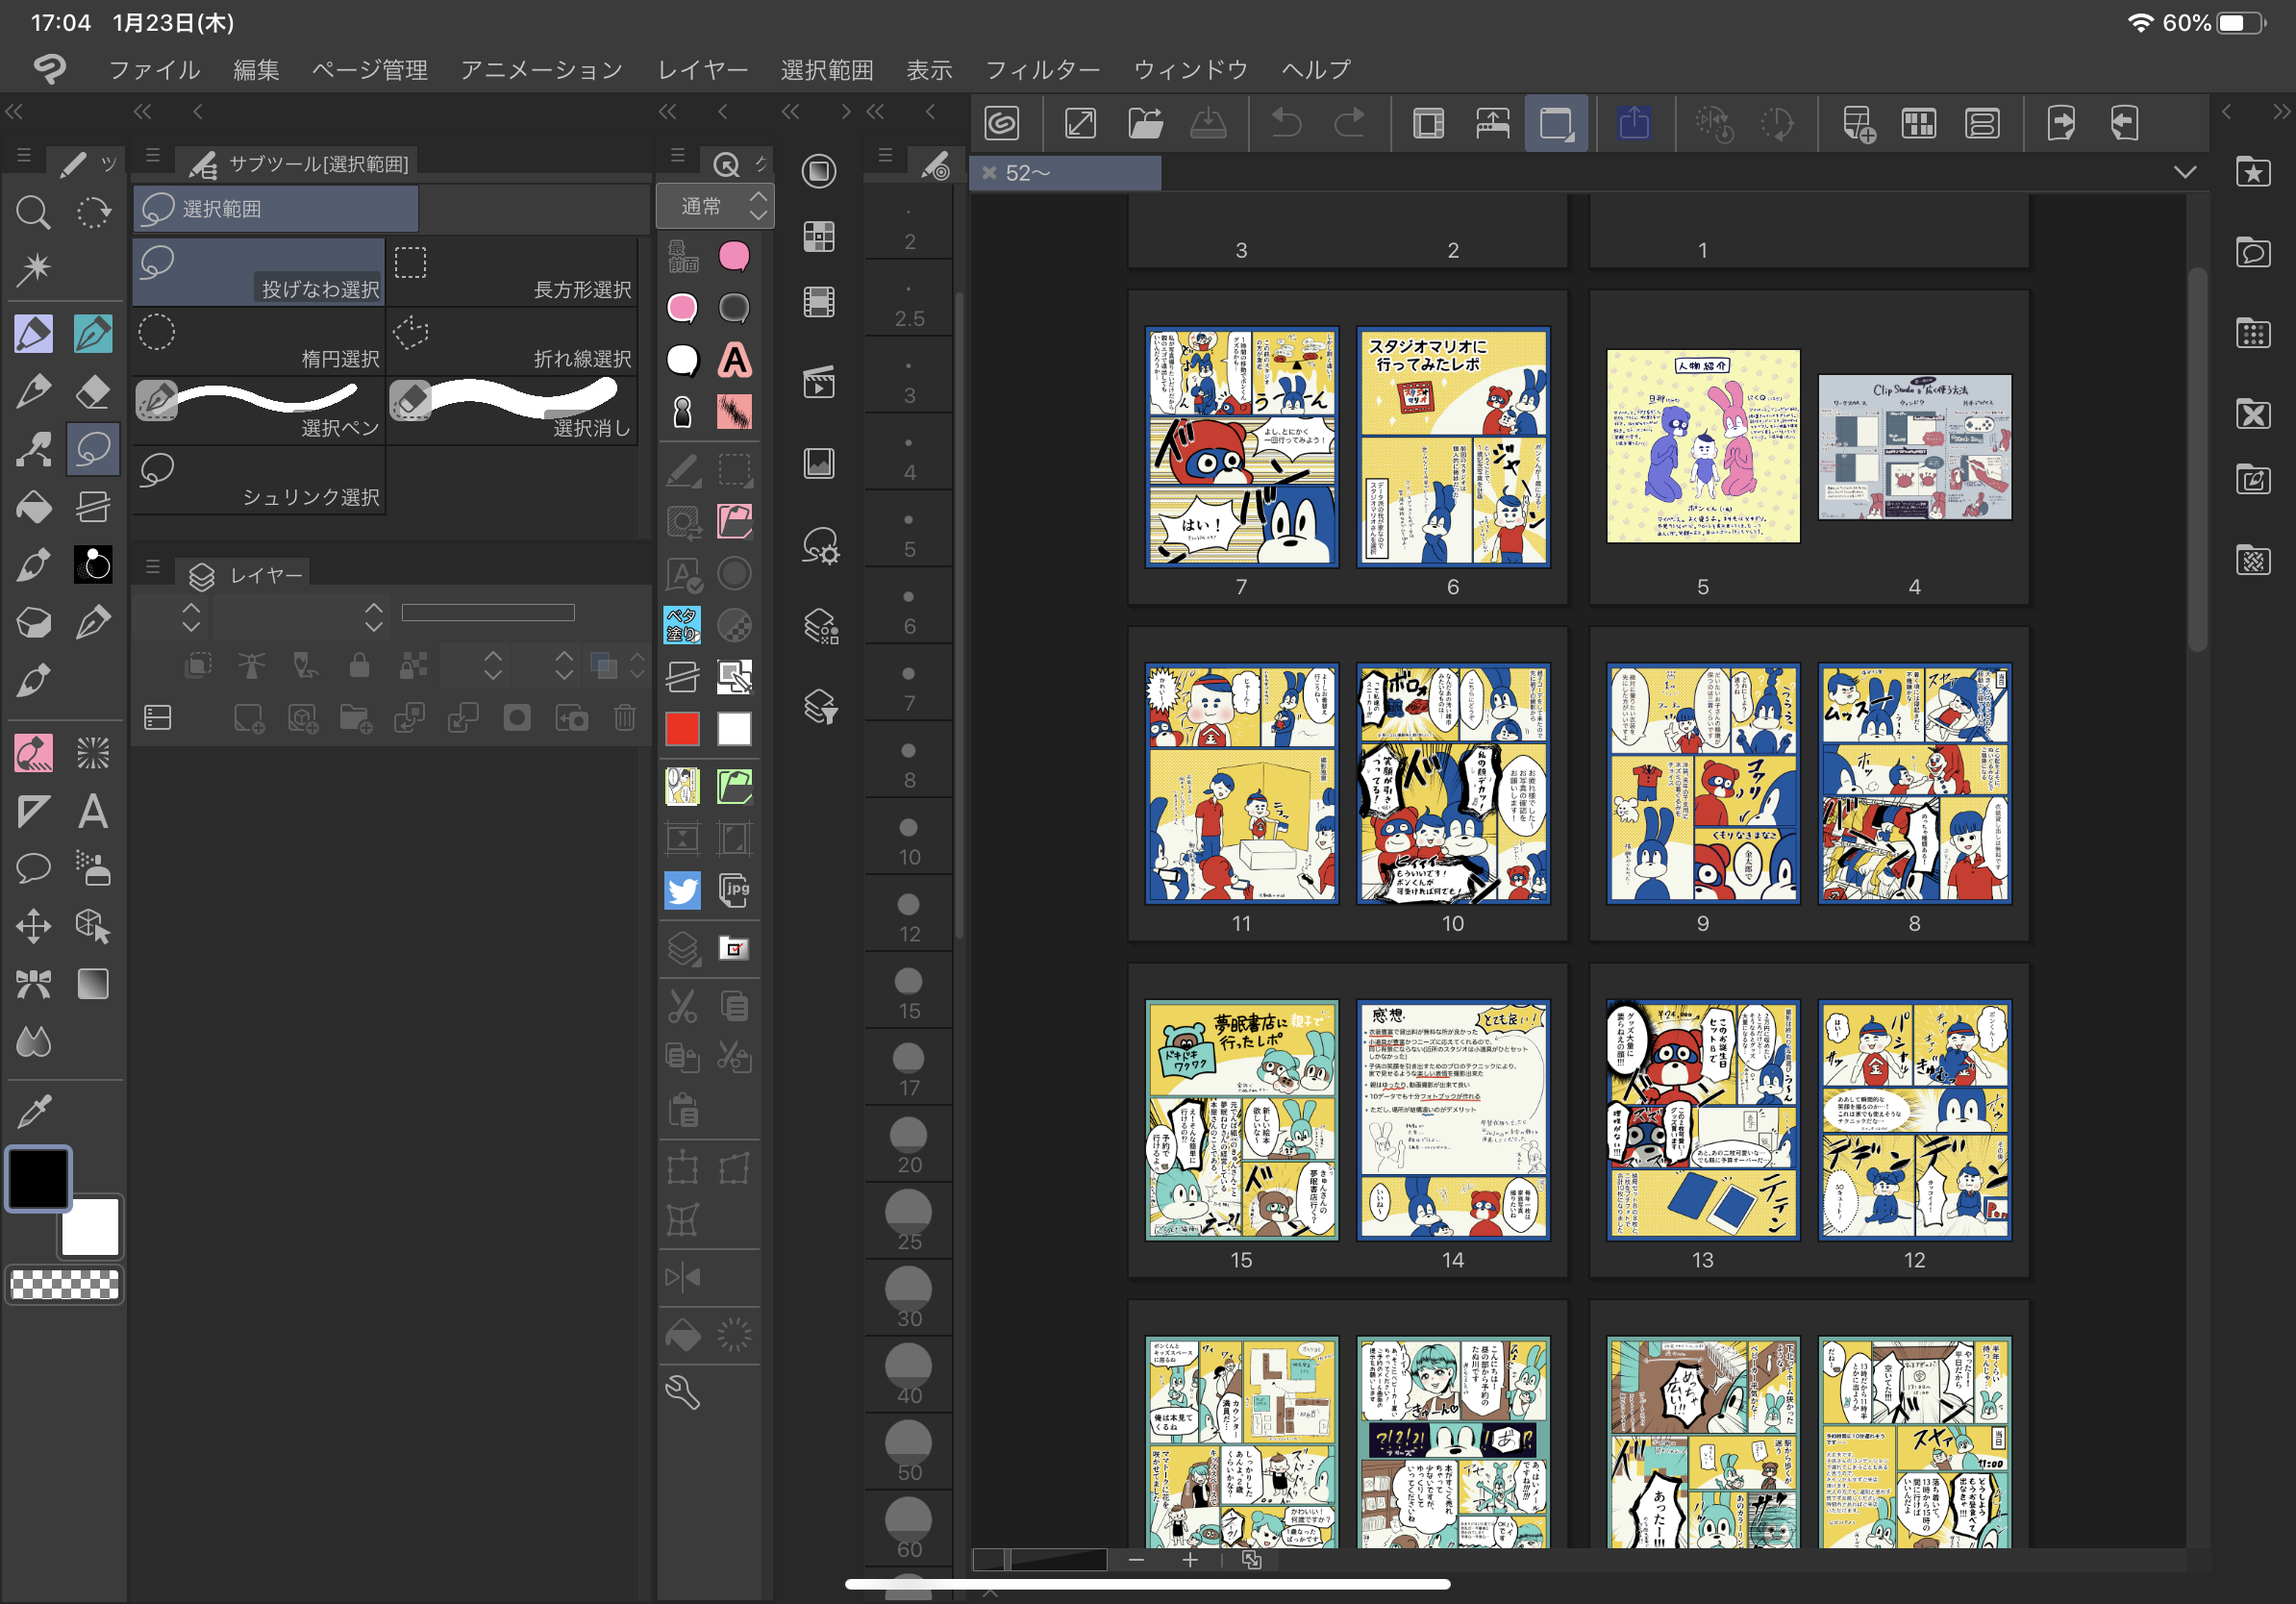
Task: Toggle the lock layer icon
Action: (359, 665)
